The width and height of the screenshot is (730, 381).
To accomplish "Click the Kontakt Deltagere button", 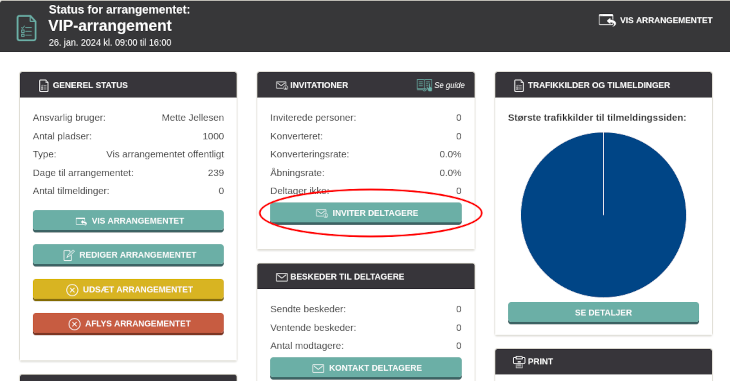I will (366, 368).
